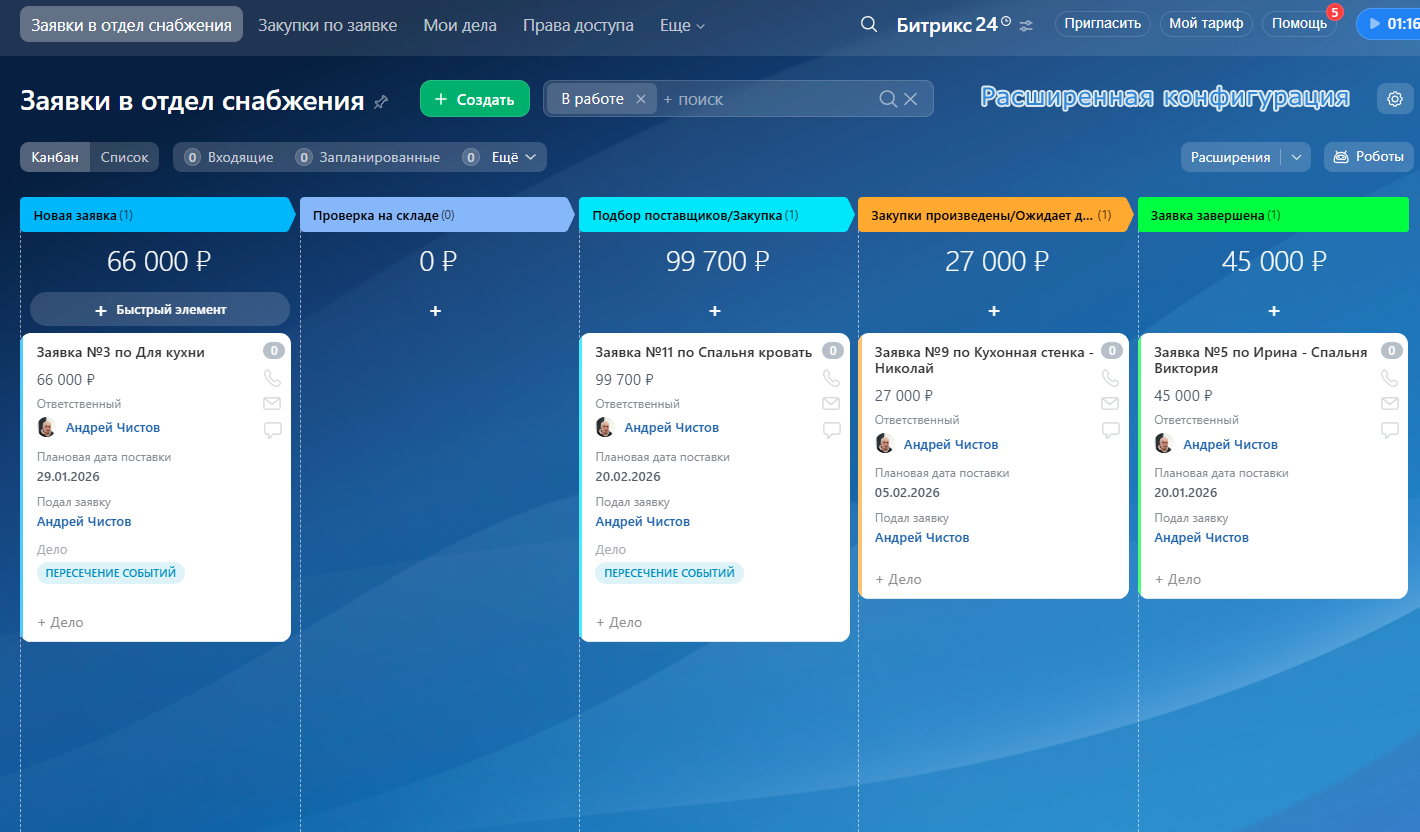The image size is (1420, 832).
Task: Click the 'Расширения' button label
Action: click(x=1230, y=157)
